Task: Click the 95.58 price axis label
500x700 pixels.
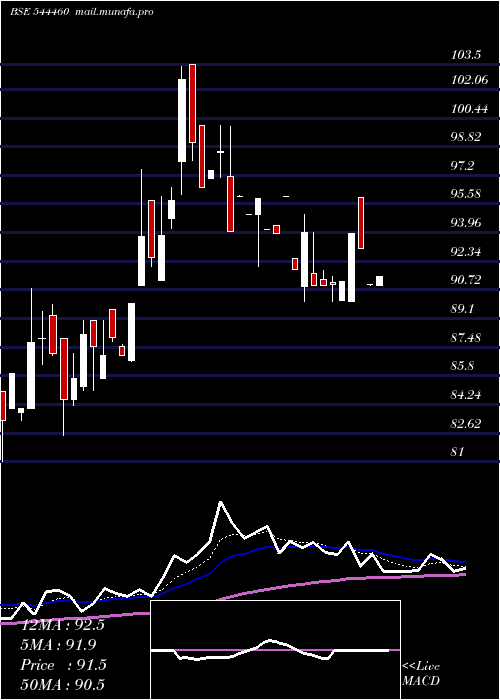Action: [466, 194]
